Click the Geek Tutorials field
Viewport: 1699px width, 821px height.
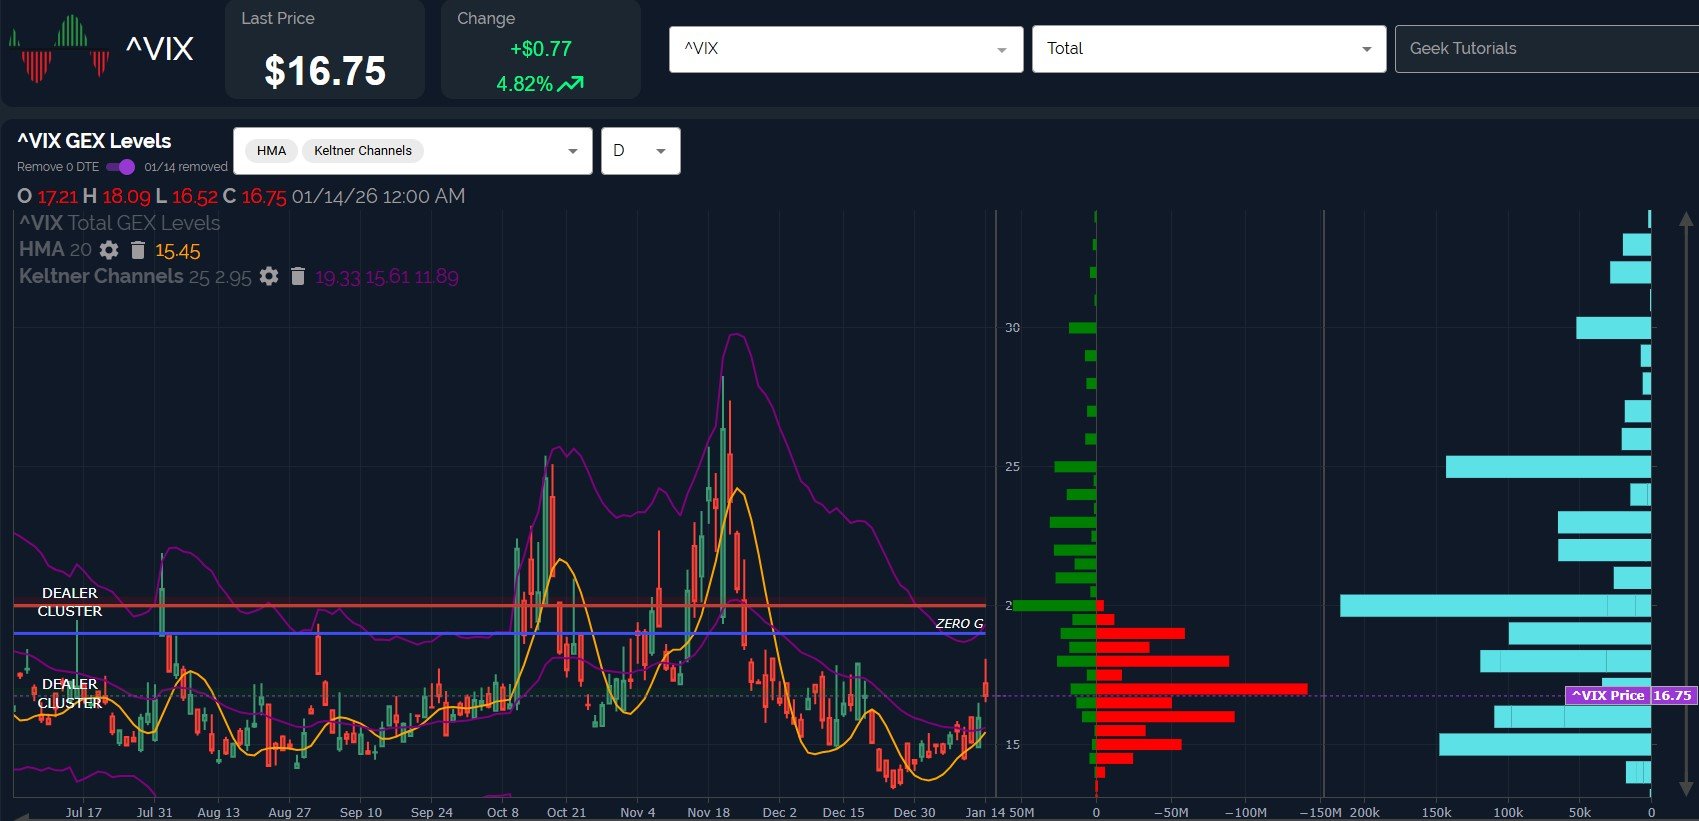point(1546,49)
